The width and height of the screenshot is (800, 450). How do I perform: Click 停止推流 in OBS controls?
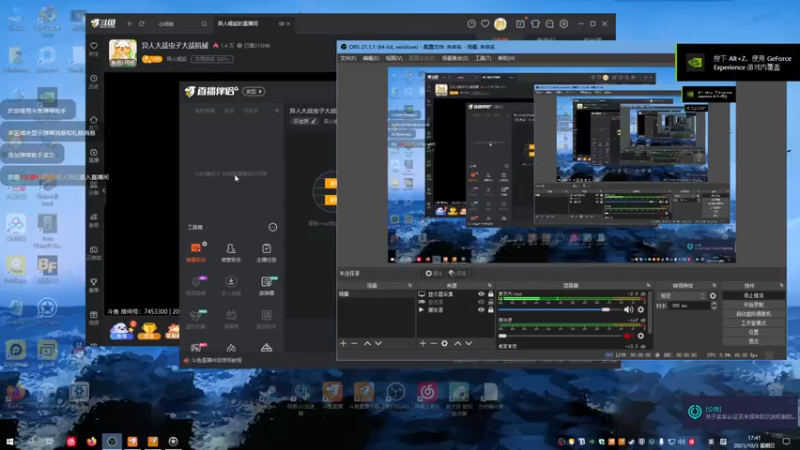pos(754,295)
